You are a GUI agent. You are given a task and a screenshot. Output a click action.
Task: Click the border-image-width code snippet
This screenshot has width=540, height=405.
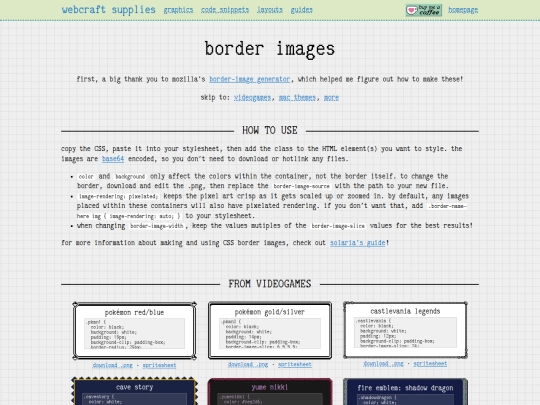pos(157,226)
